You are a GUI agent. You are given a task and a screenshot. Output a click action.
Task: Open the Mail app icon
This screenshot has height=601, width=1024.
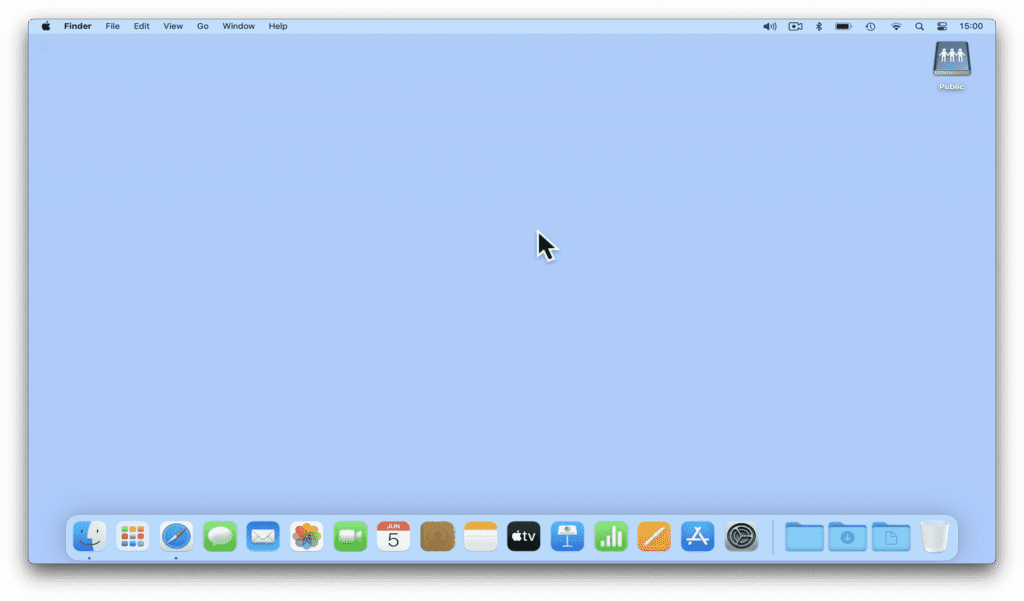click(263, 536)
